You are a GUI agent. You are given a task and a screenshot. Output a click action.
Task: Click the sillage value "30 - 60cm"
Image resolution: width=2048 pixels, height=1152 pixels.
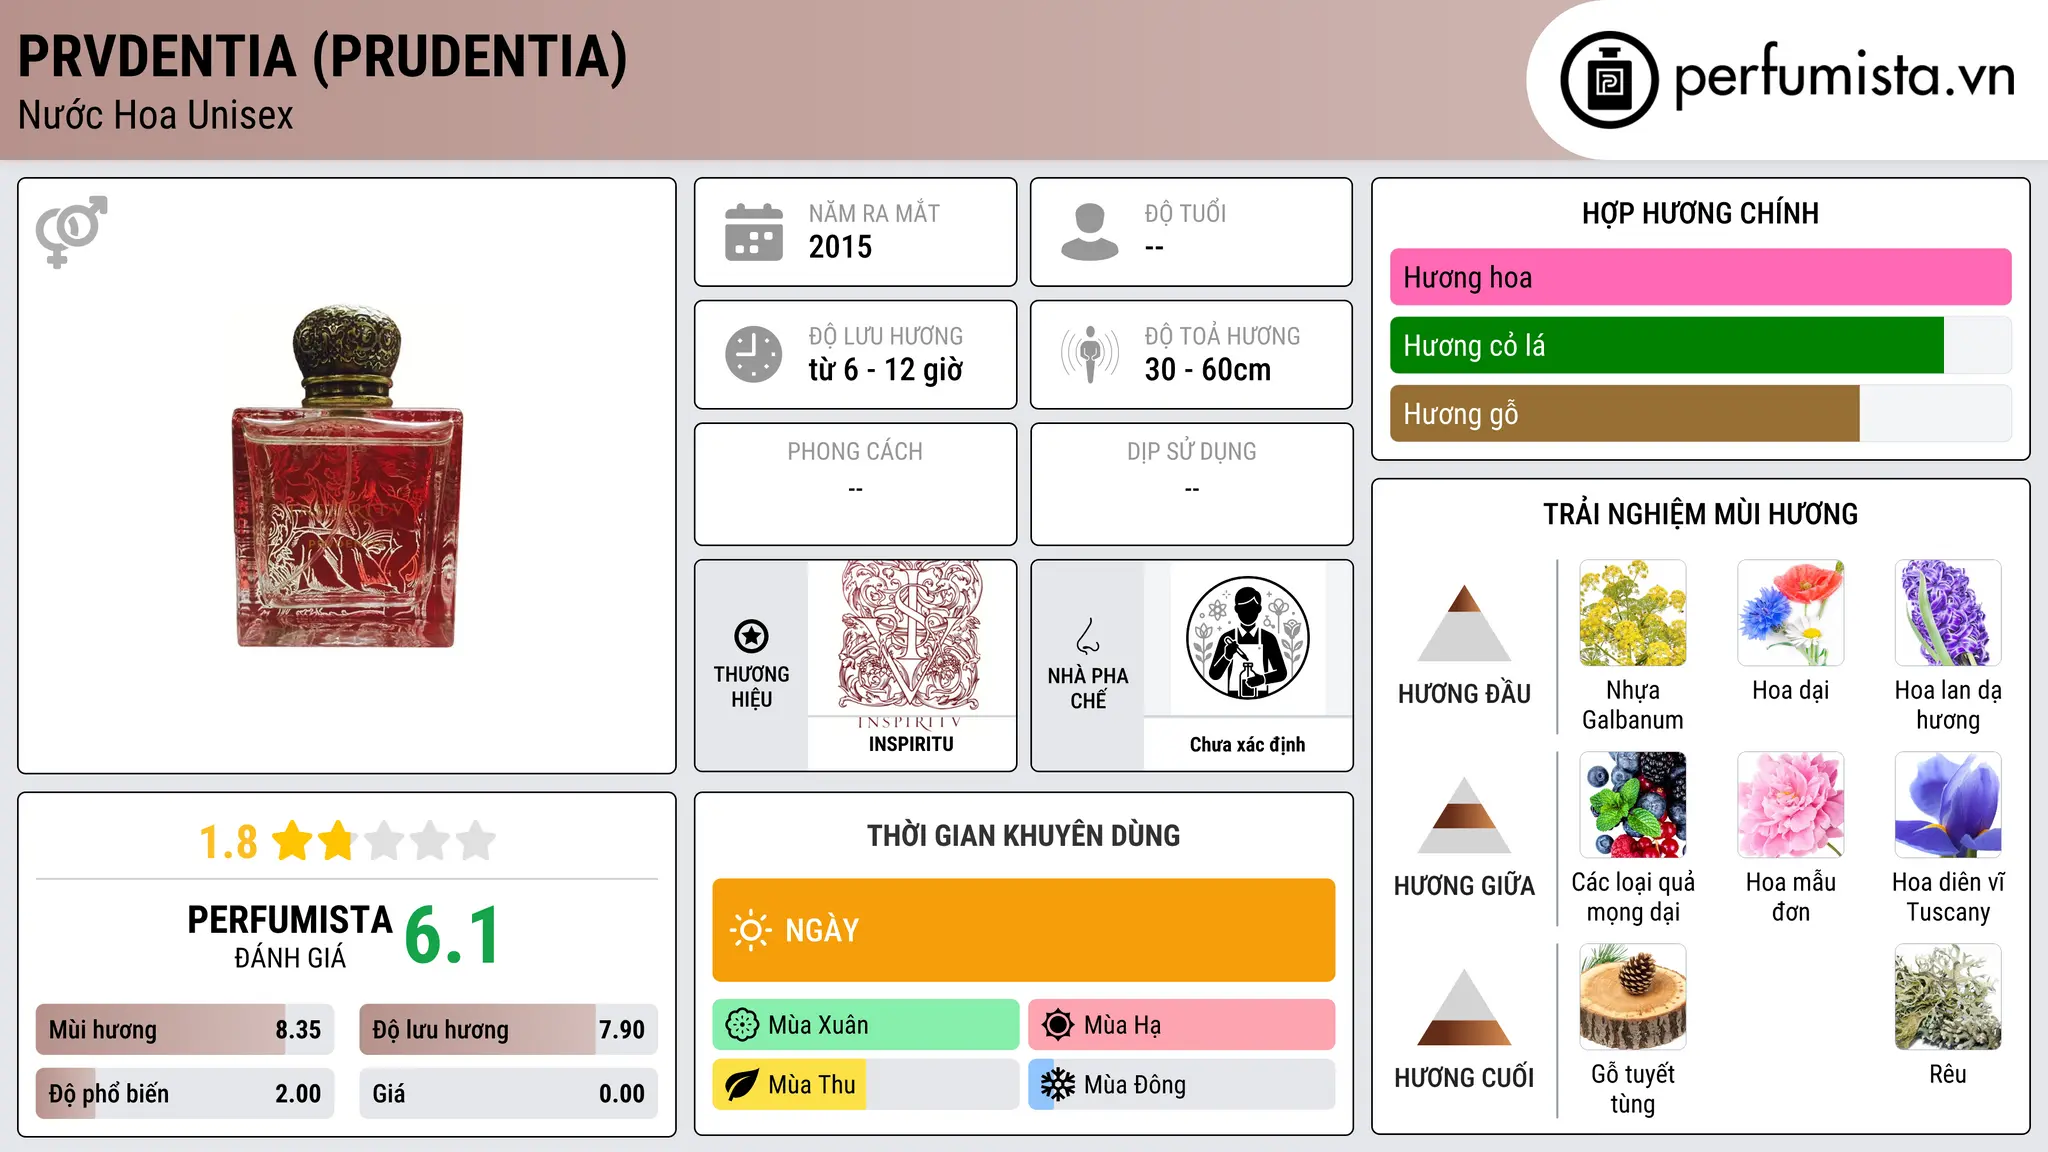[x=1208, y=370]
